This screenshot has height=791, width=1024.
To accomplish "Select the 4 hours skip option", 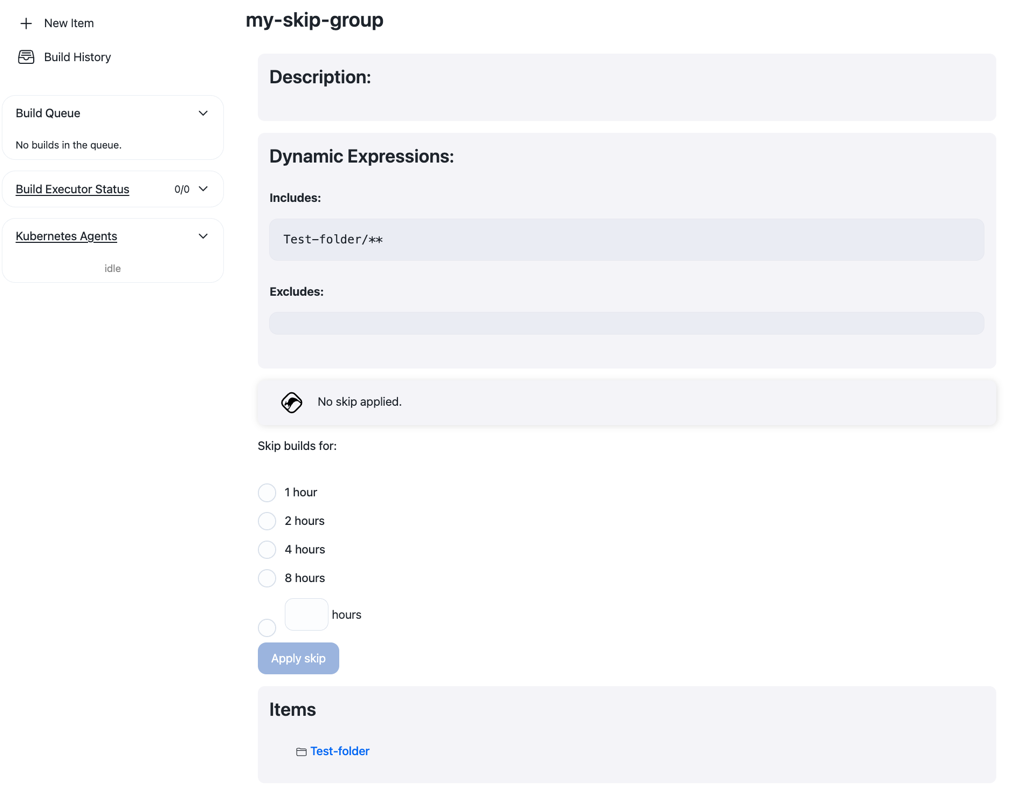I will click(x=267, y=550).
